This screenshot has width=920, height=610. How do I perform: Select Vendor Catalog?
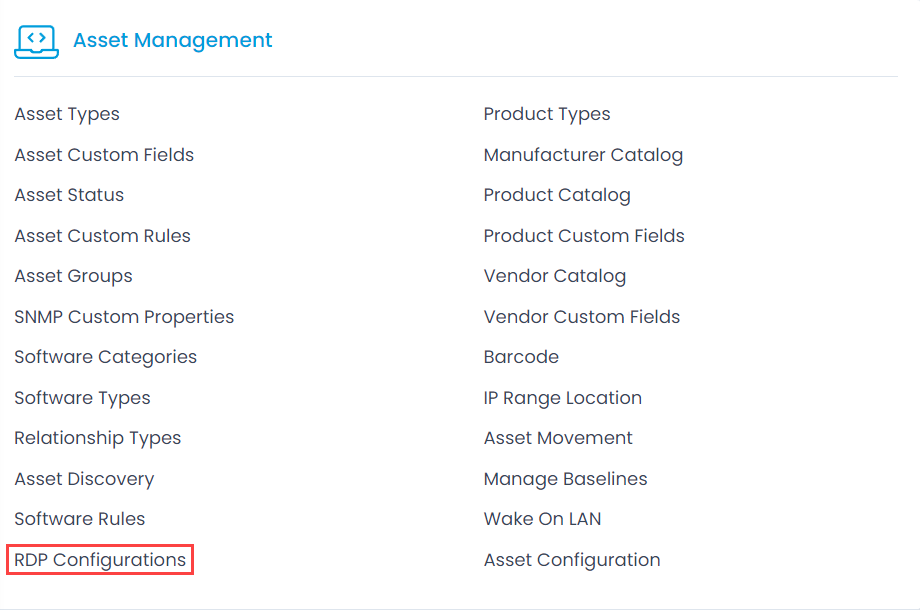pos(554,276)
